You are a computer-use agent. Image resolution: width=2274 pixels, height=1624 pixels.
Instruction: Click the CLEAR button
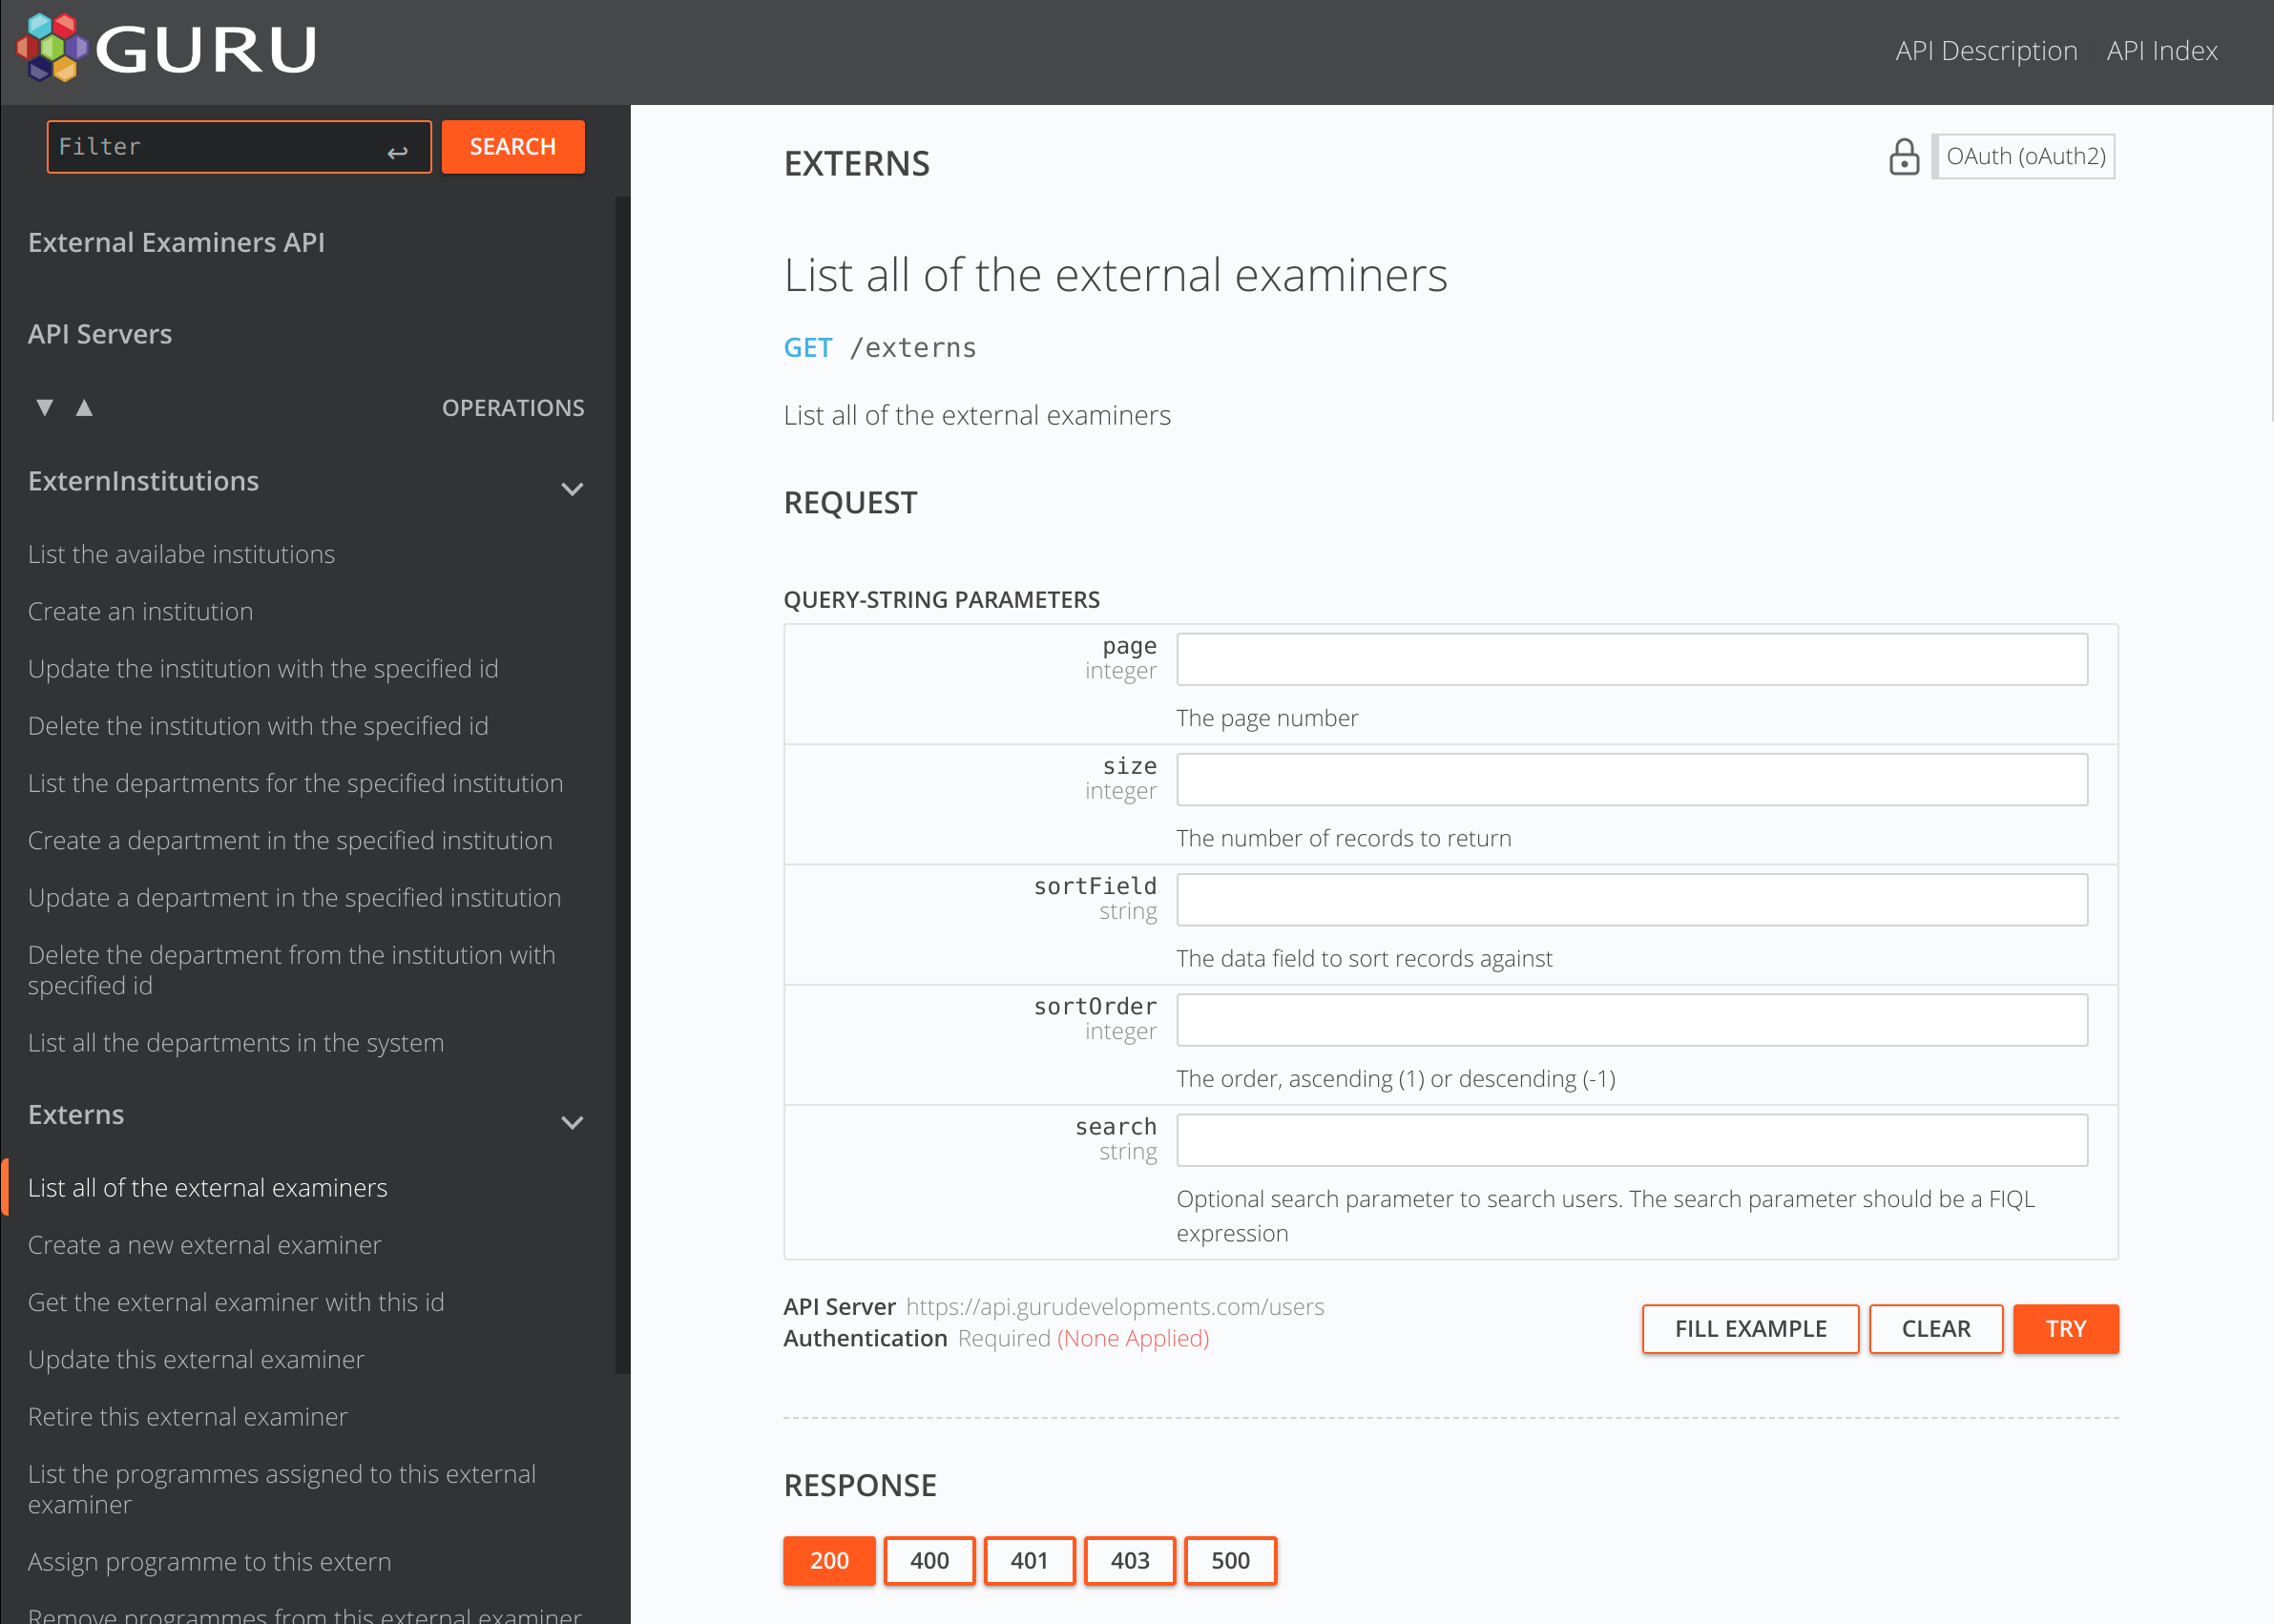pos(1933,1327)
